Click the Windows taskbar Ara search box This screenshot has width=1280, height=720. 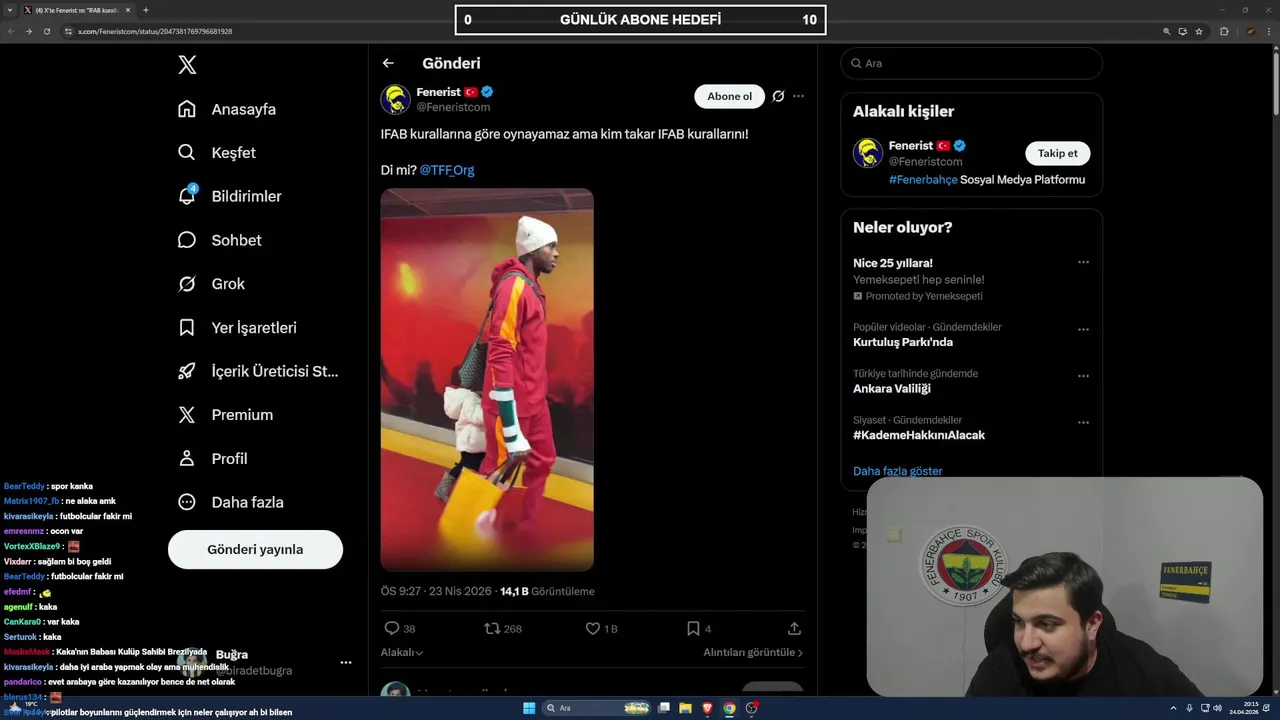597,708
